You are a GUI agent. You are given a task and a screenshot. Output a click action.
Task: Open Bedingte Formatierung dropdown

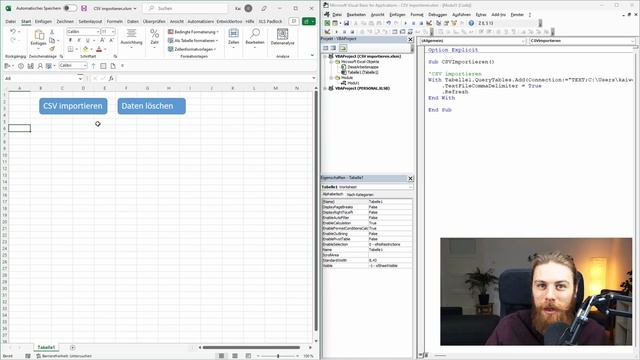193,32
